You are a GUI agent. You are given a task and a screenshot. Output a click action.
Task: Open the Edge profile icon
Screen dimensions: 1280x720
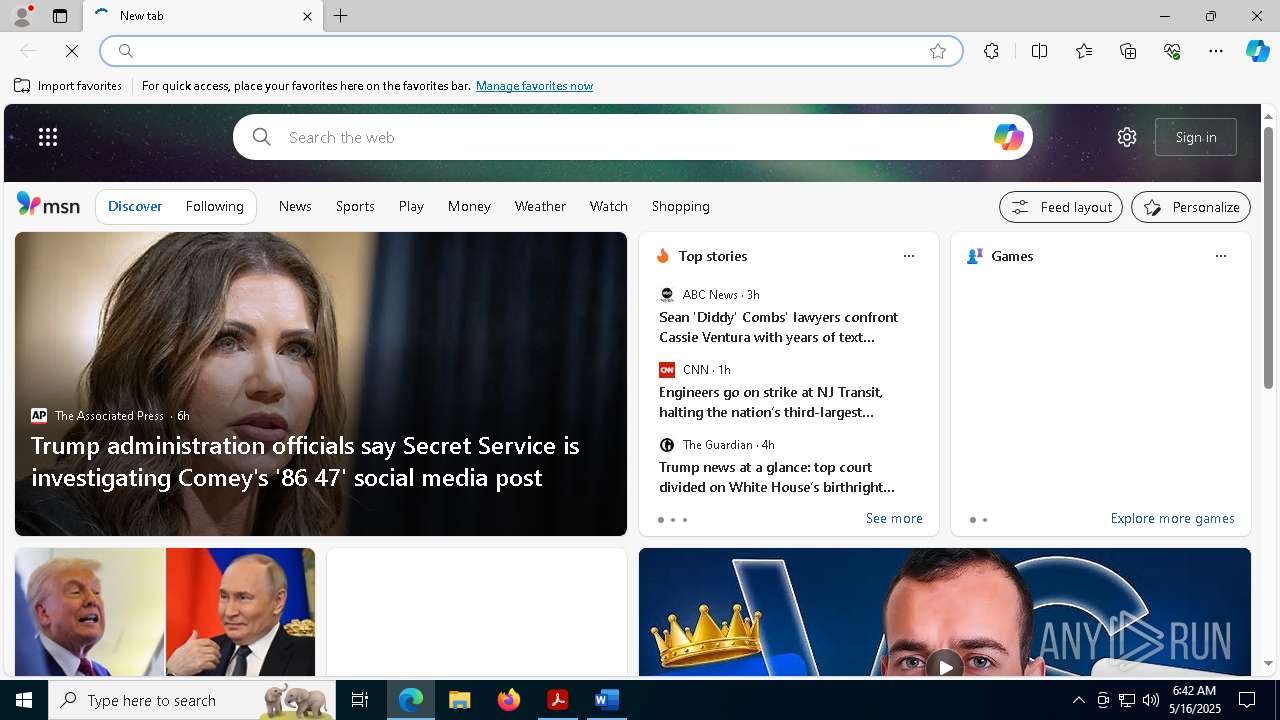coord(22,16)
